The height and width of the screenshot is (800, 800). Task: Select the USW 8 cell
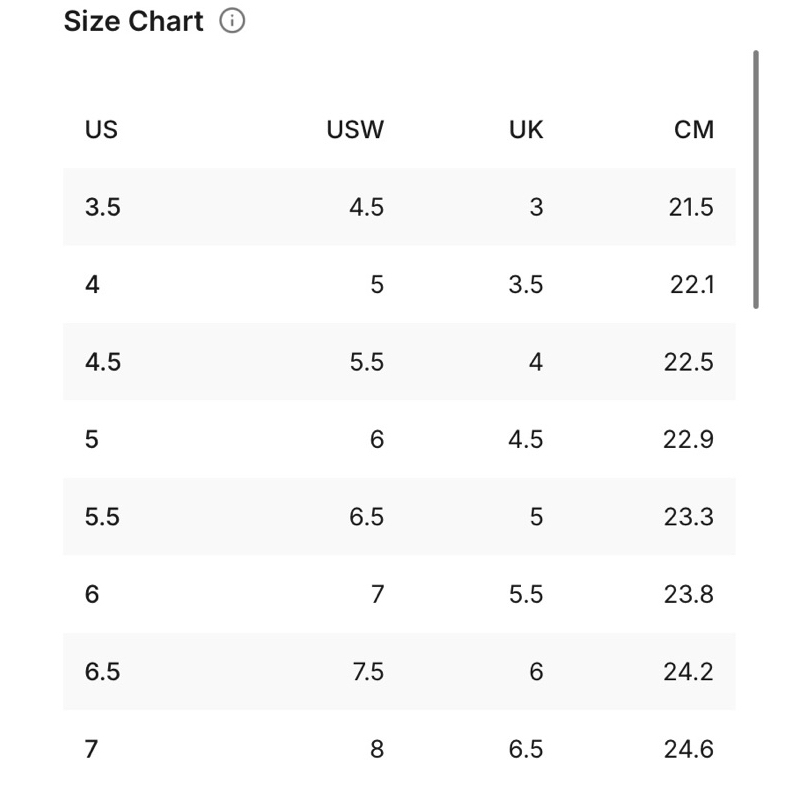click(x=377, y=749)
